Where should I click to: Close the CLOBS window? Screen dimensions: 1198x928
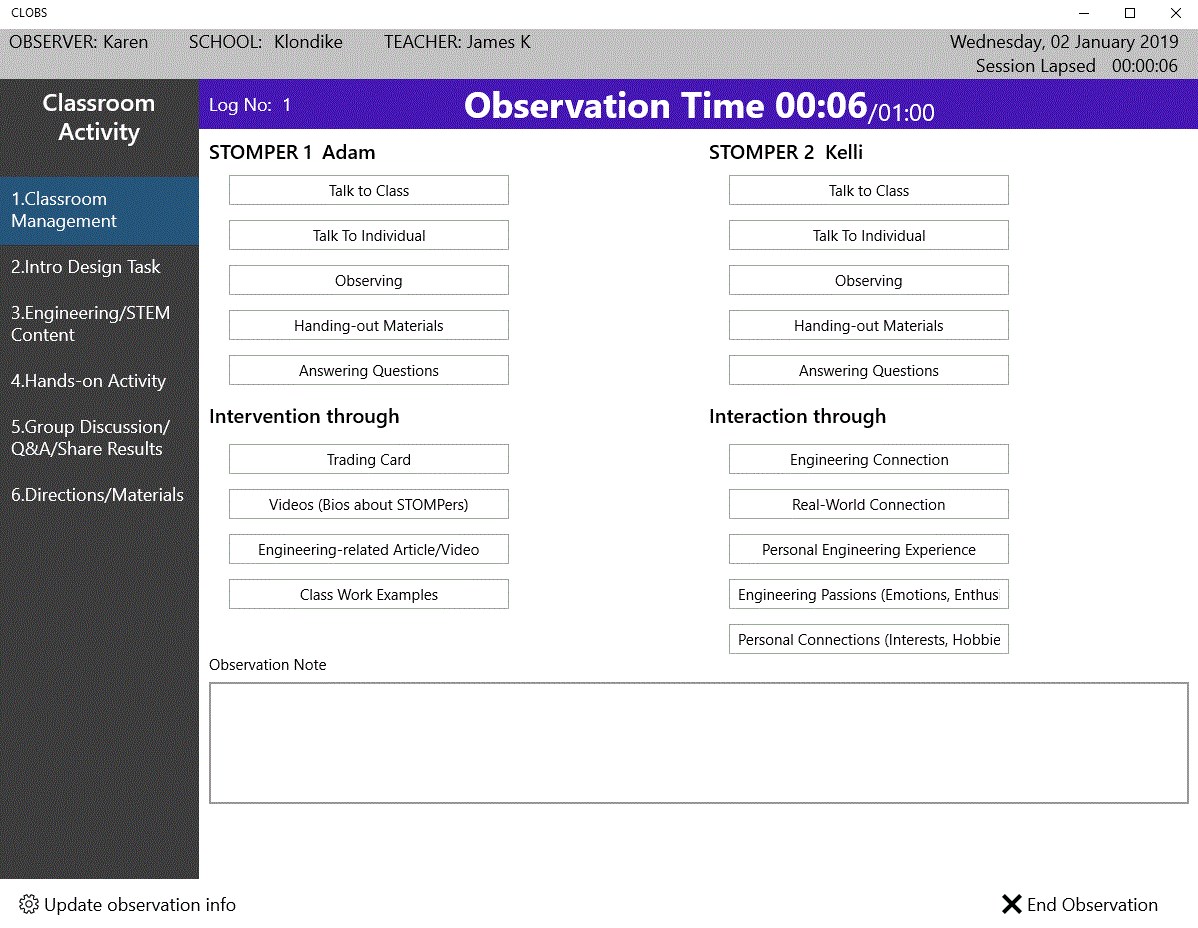point(1176,13)
